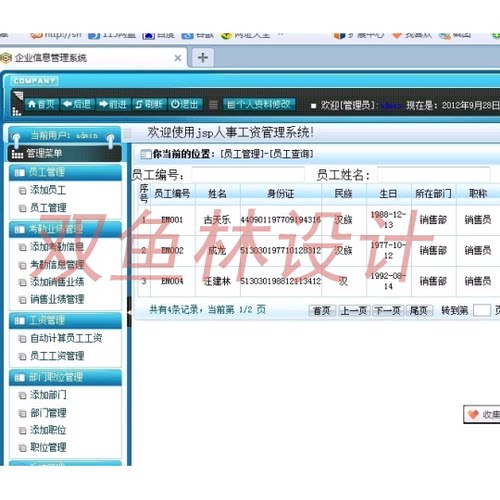This screenshot has width=500, height=500.
Task: Click the 上一页 previous page button
Action: click(x=354, y=311)
